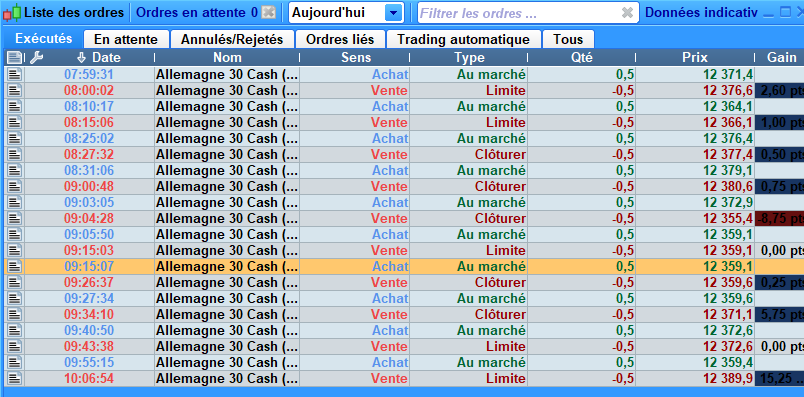Show all orders with the Tous tab
Screen dimensions: 804x397
(x=568, y=39)
